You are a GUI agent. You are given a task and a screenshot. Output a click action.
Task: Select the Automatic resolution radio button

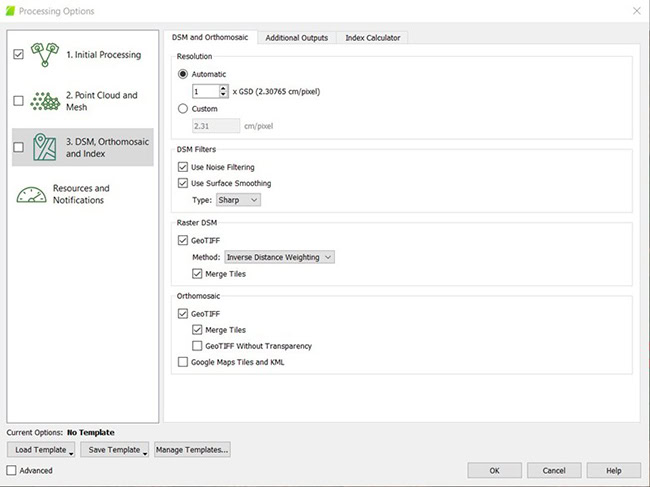[x=183, y=74]
